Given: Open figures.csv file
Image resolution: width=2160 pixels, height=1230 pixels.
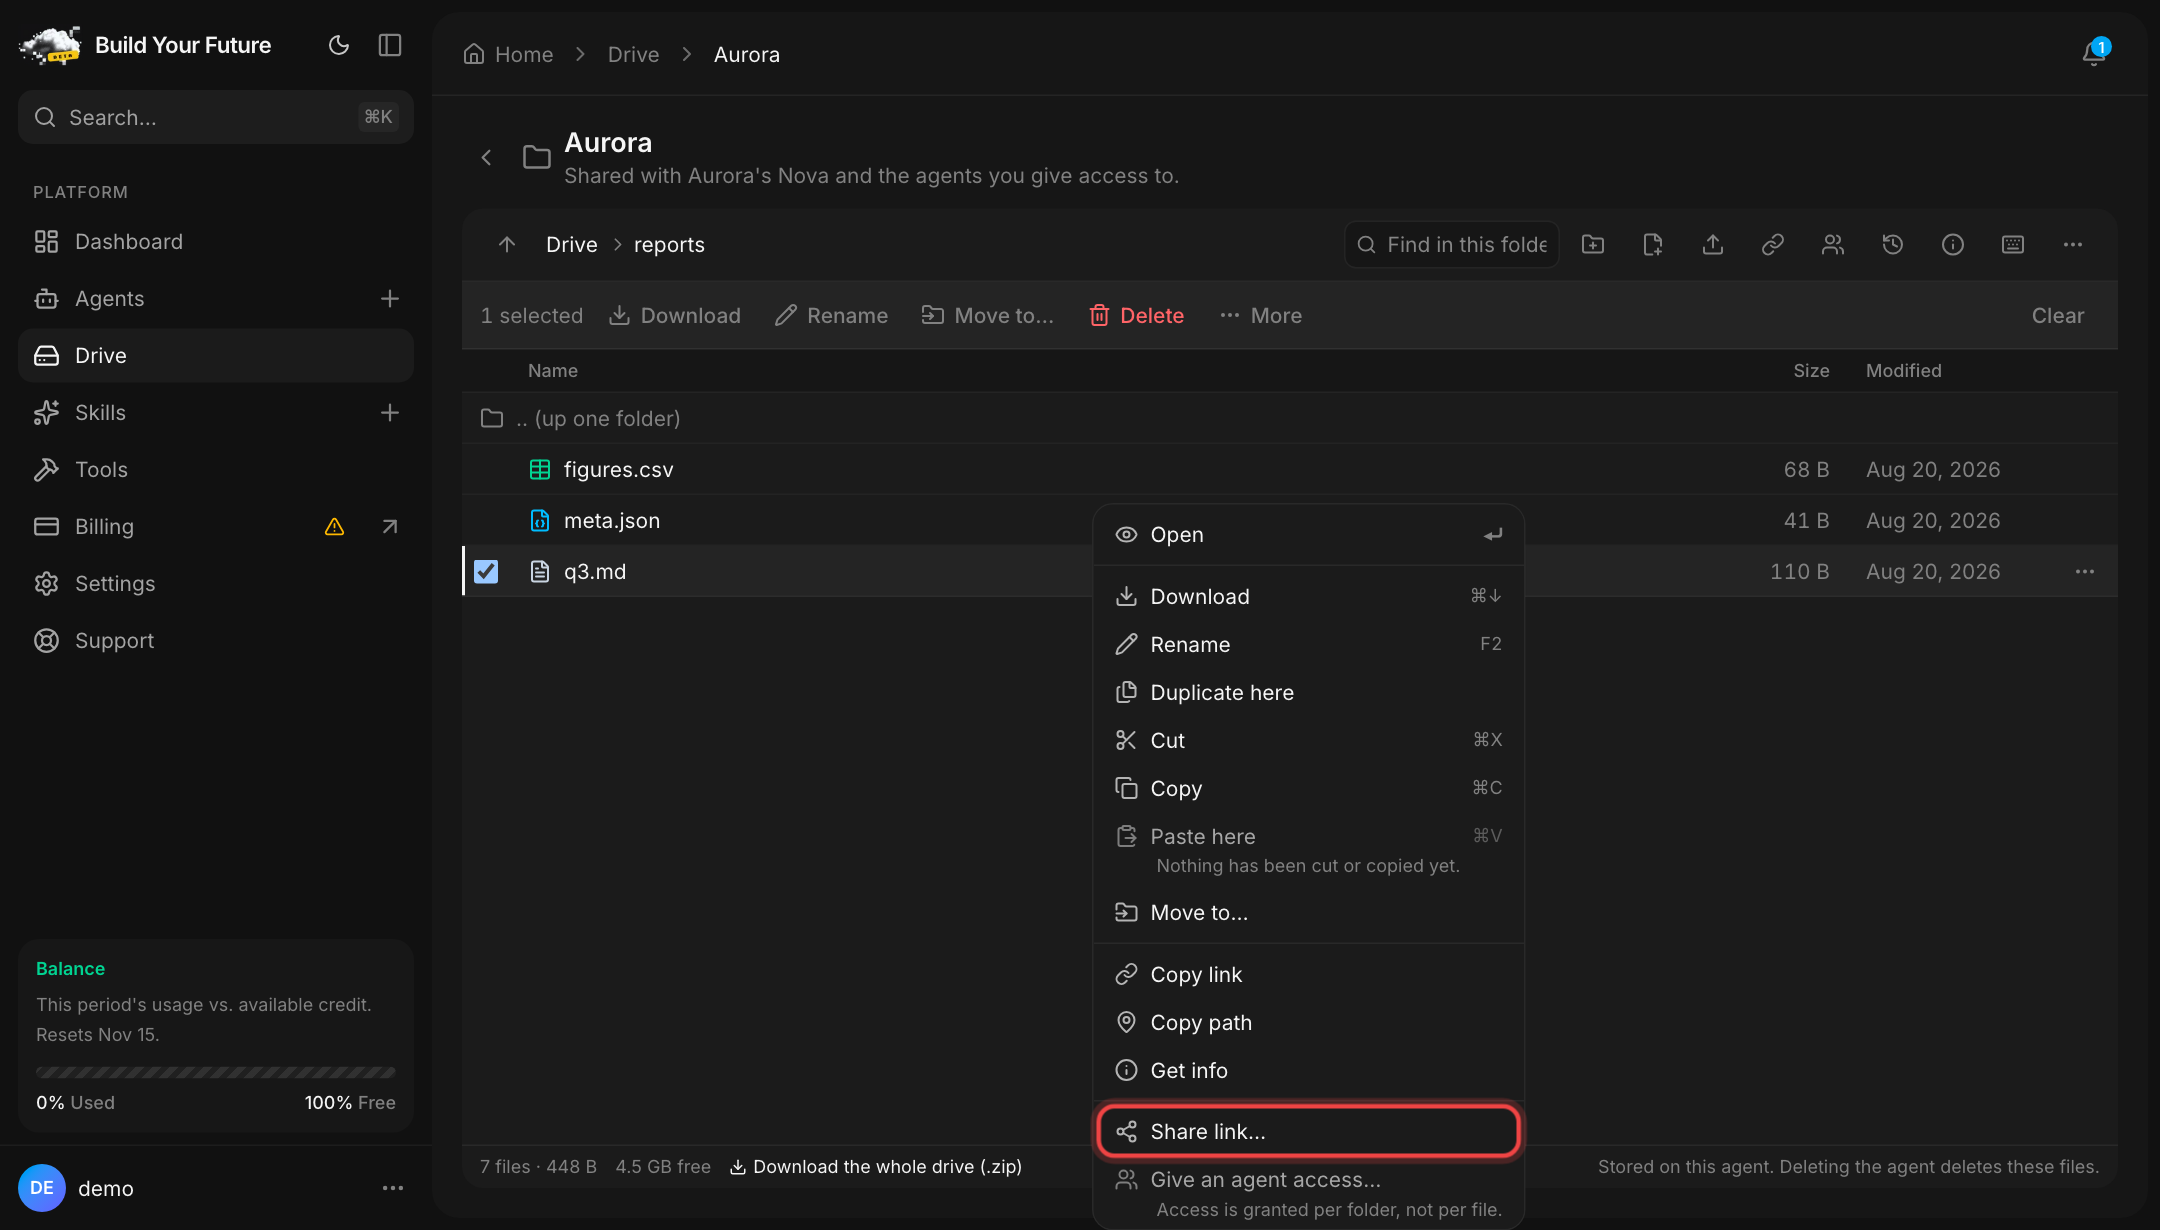Looking at the screenshot, I should [x=618, y=470].
